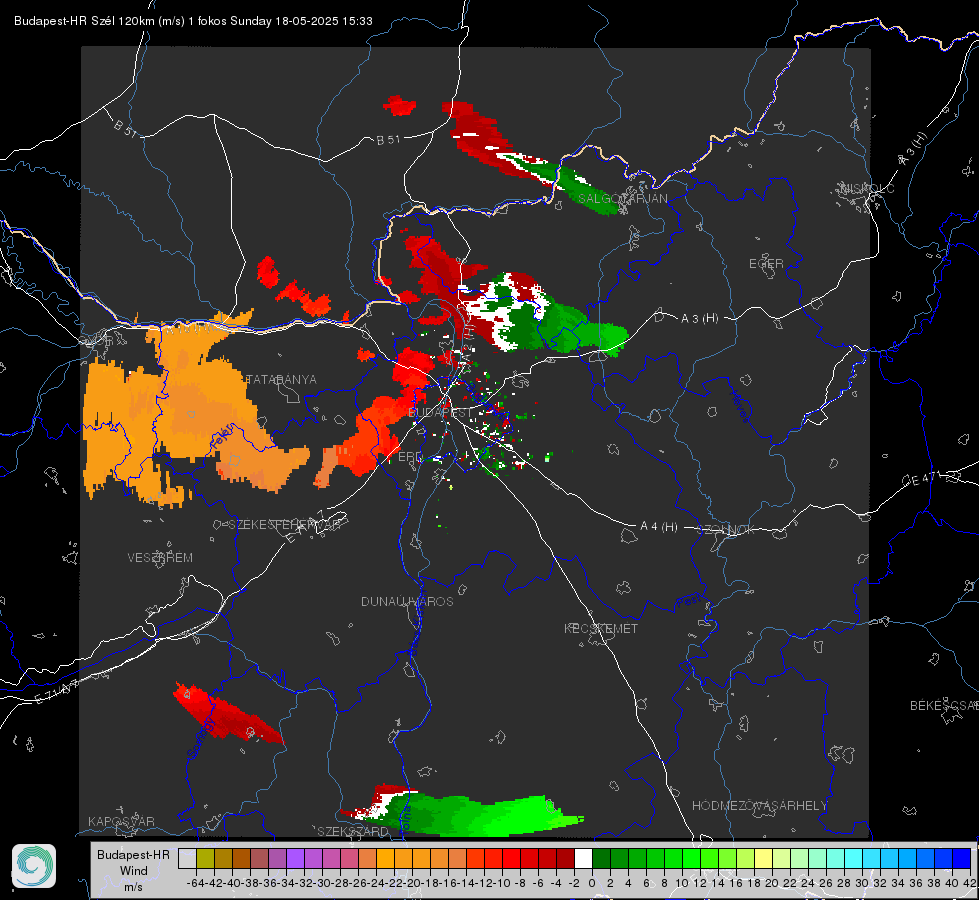Click the SZEKSZARD city label
This screenshot has width=979, height=900.
click(353, 831)
